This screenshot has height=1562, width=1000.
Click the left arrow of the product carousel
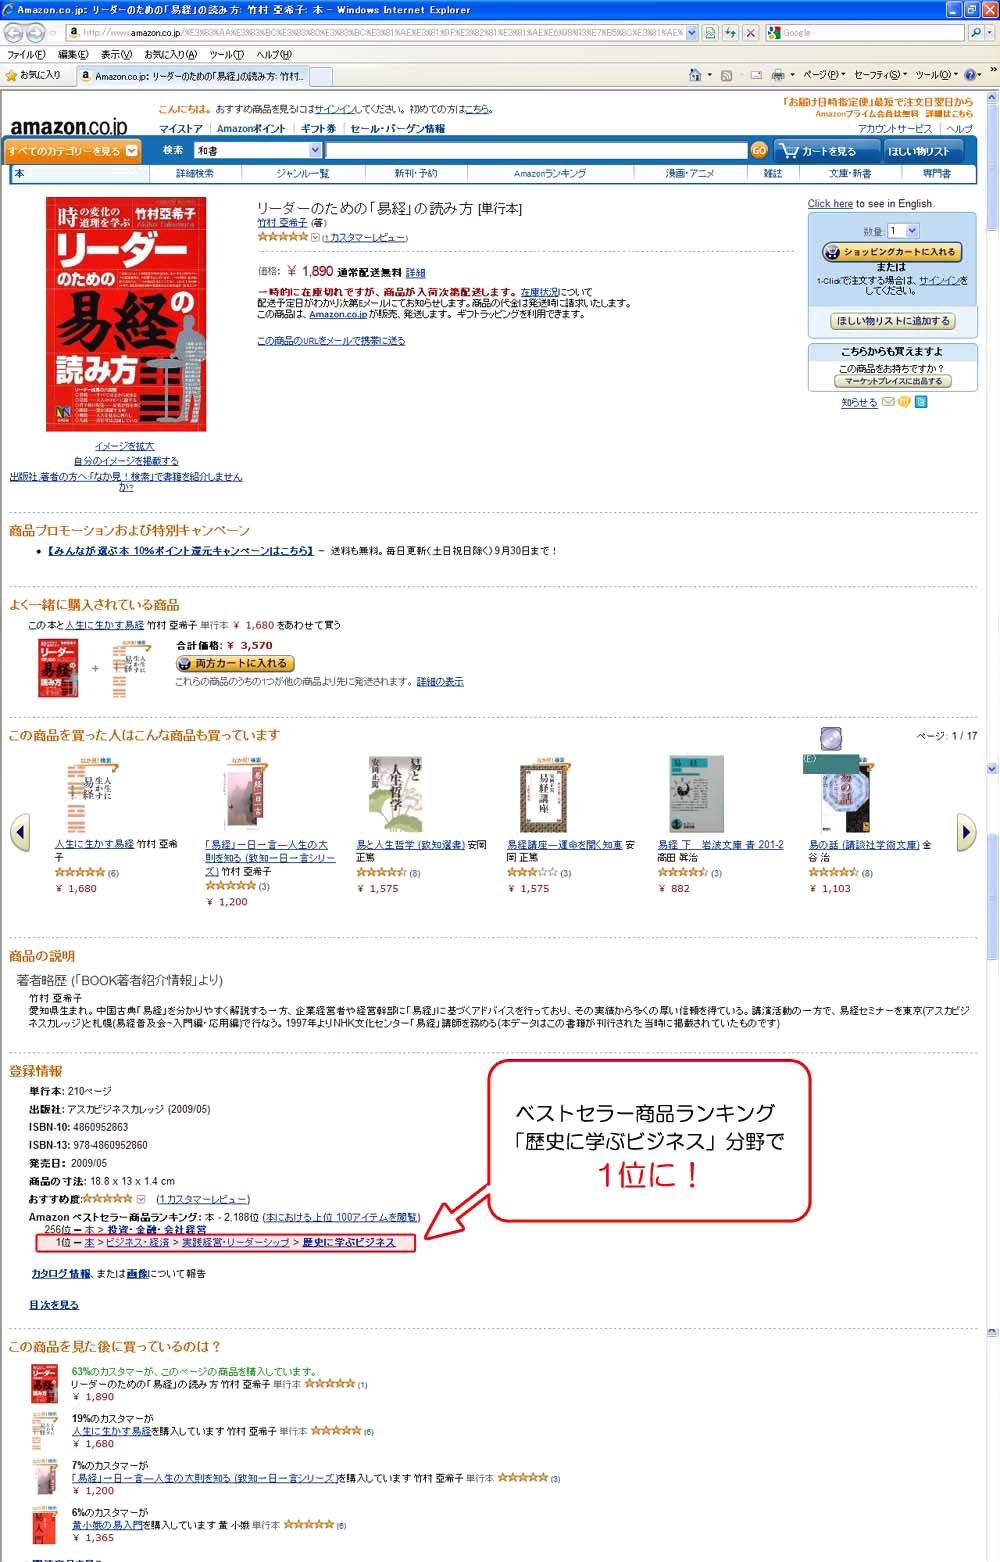tap(20, 832)
